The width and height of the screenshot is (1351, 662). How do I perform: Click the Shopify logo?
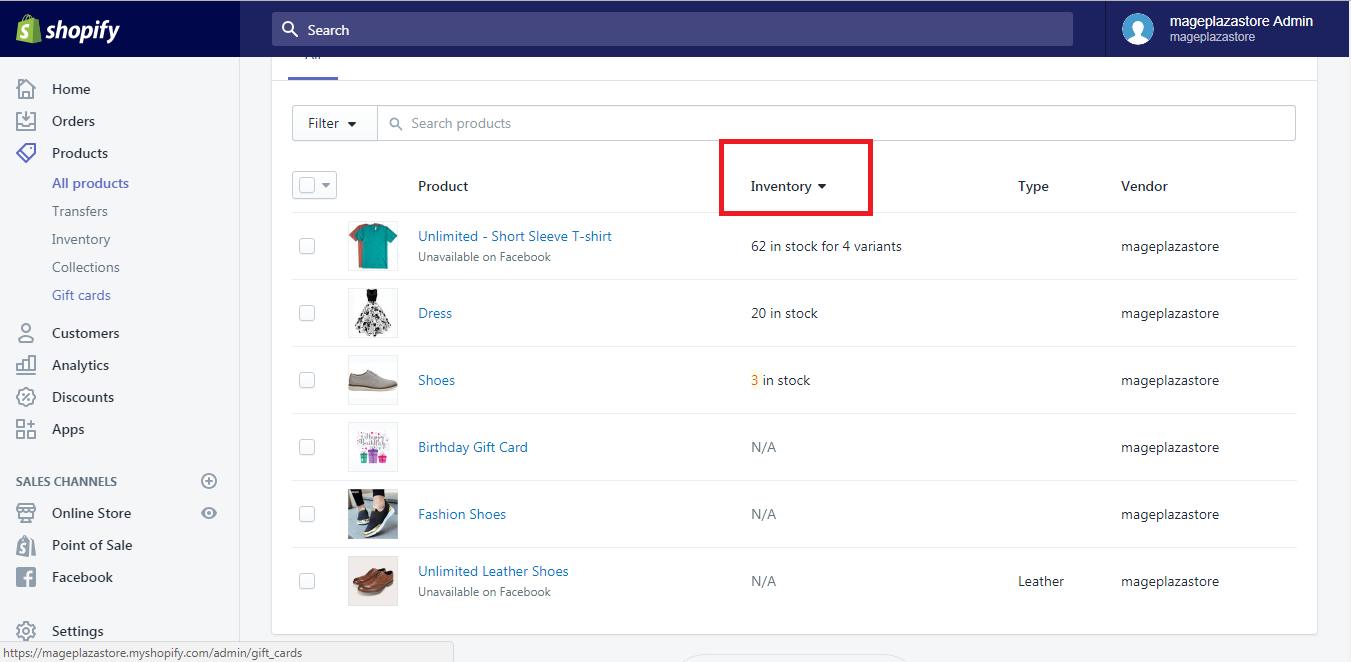(x=67, y=30)
